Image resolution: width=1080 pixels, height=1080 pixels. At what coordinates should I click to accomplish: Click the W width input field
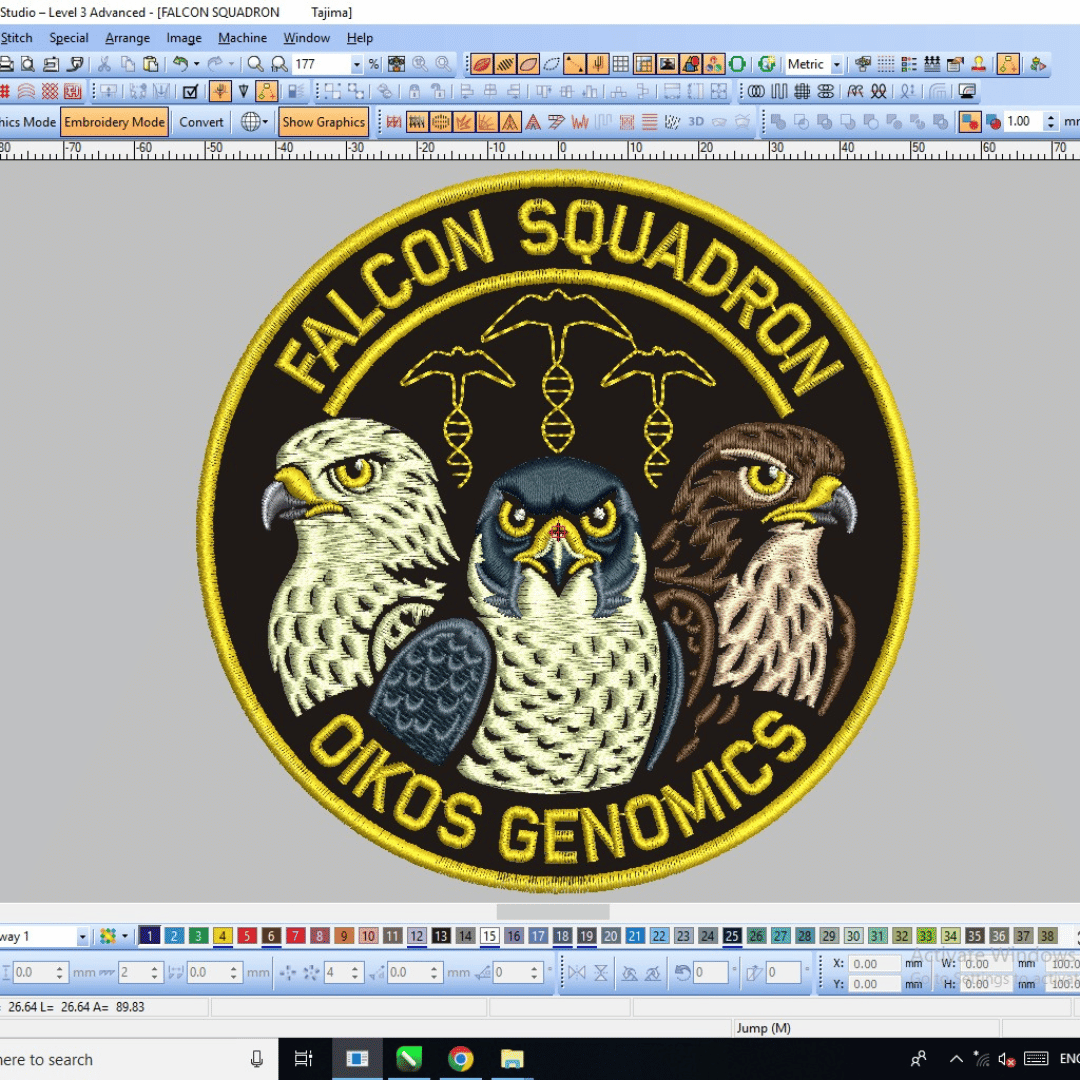(984, 964)
